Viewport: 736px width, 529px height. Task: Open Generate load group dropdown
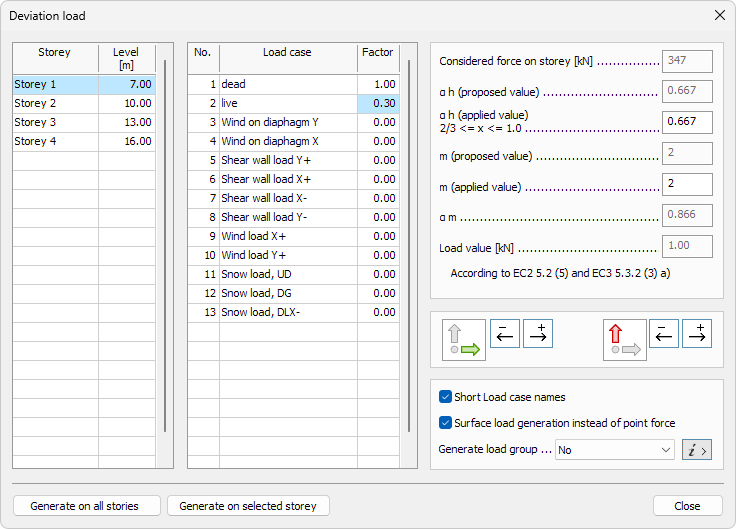tap(614, 450)
